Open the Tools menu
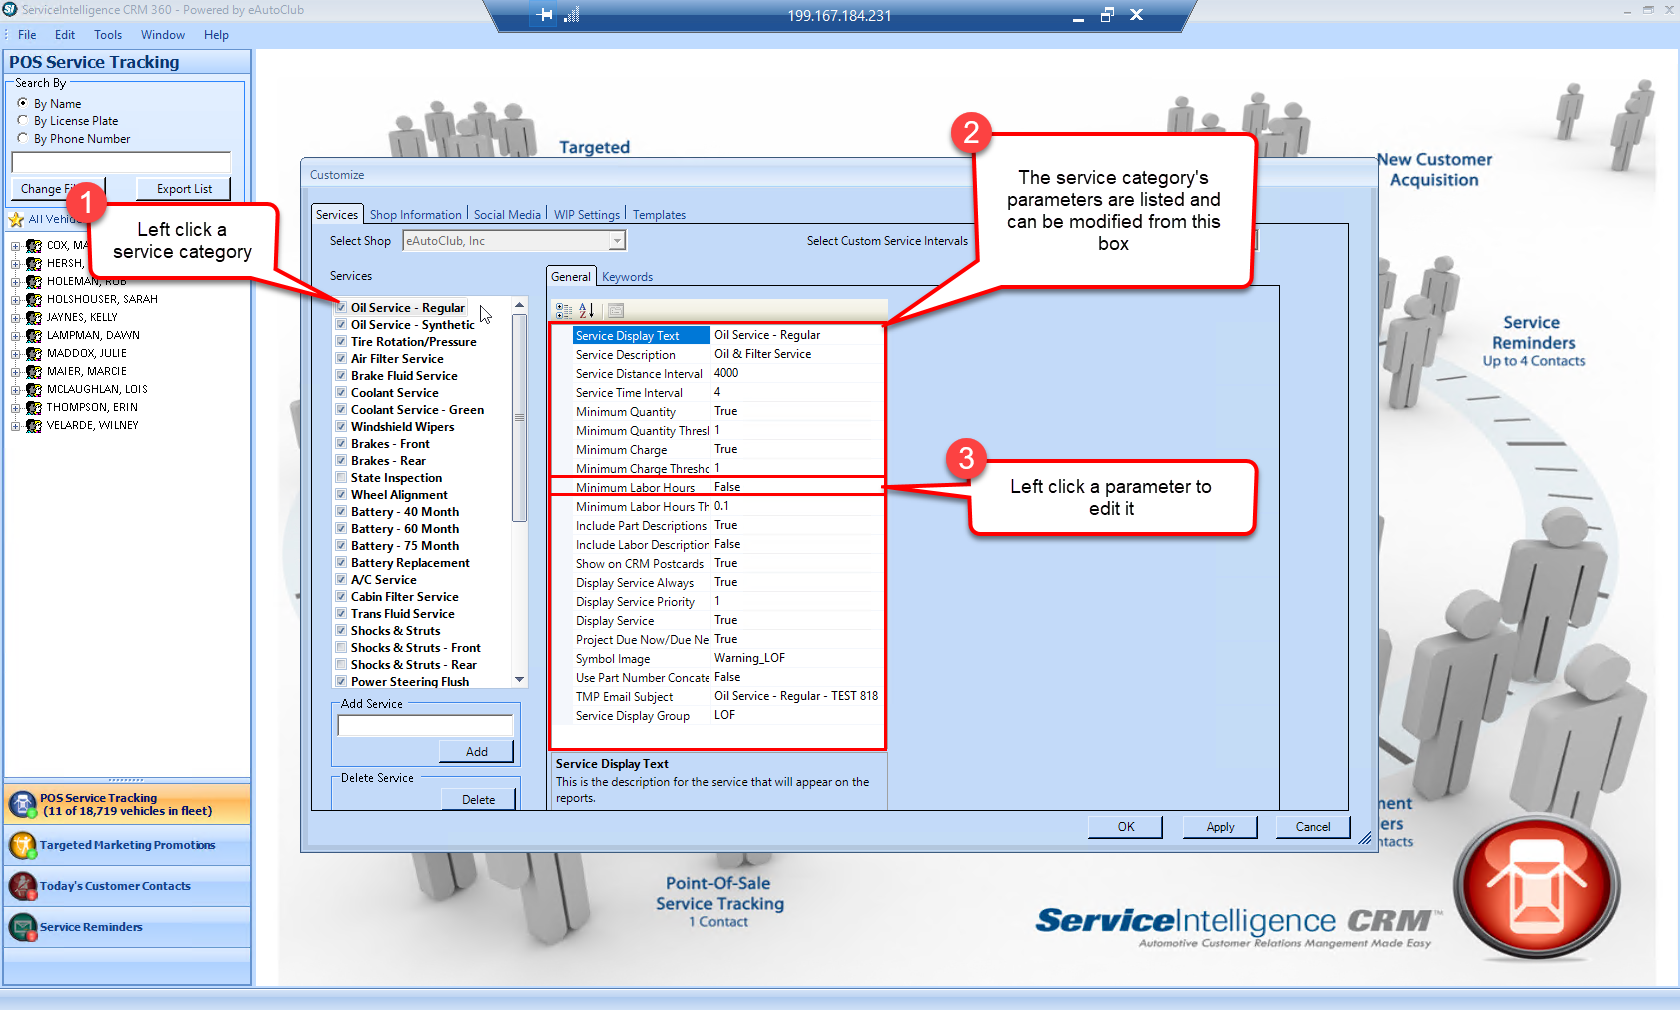The width and height of the screenshot is (1680, 1010). pyautogui.click(x=108, y=35)
